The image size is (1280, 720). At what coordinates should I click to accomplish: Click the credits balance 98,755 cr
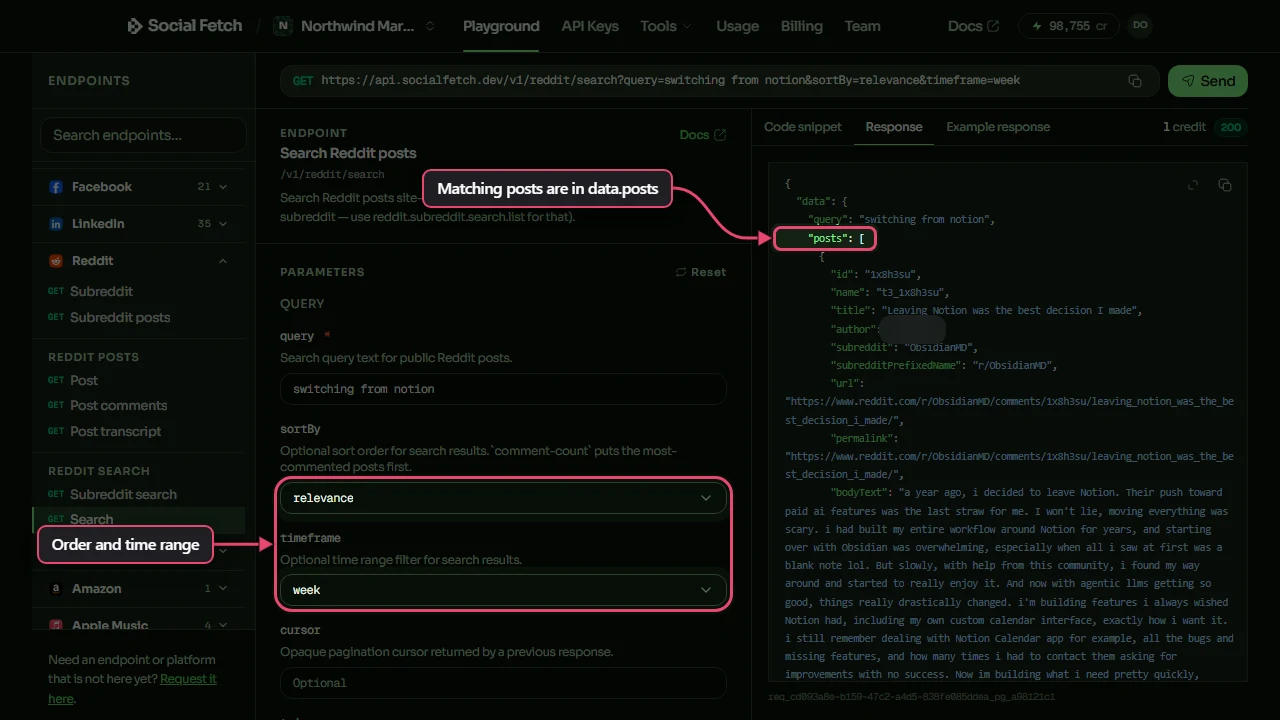pyautogui.click(x=1067, y=26)
